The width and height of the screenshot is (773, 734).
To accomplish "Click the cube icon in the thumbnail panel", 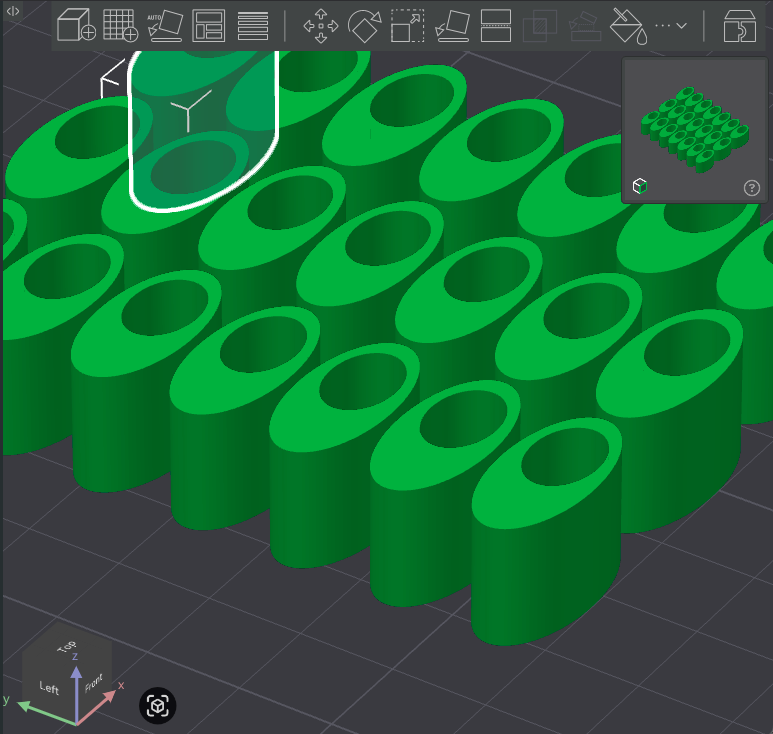I will [x=640, y=186].
